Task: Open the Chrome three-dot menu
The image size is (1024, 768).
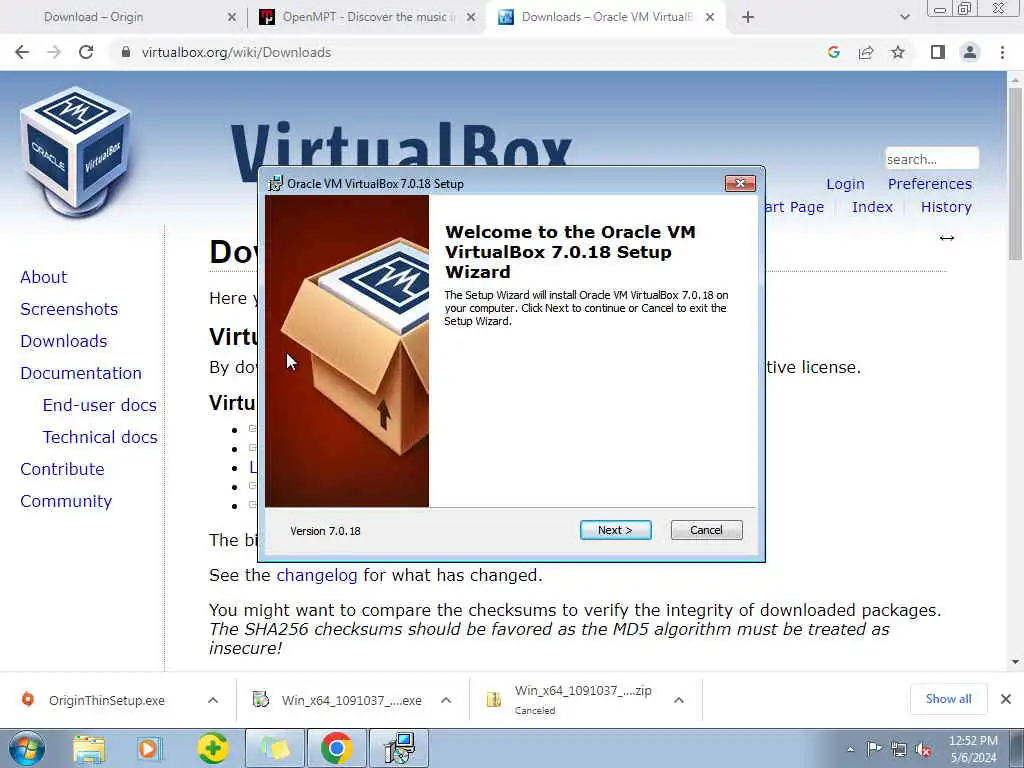Action: pos(1002,52)
